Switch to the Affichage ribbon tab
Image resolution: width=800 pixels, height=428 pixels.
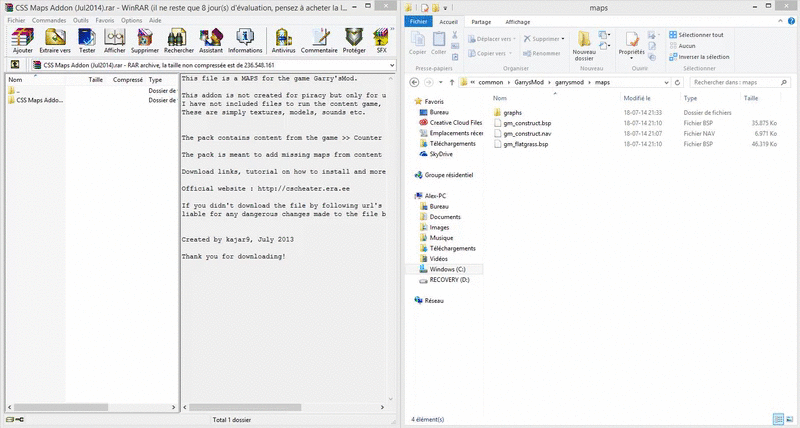(x=517, y=22)
